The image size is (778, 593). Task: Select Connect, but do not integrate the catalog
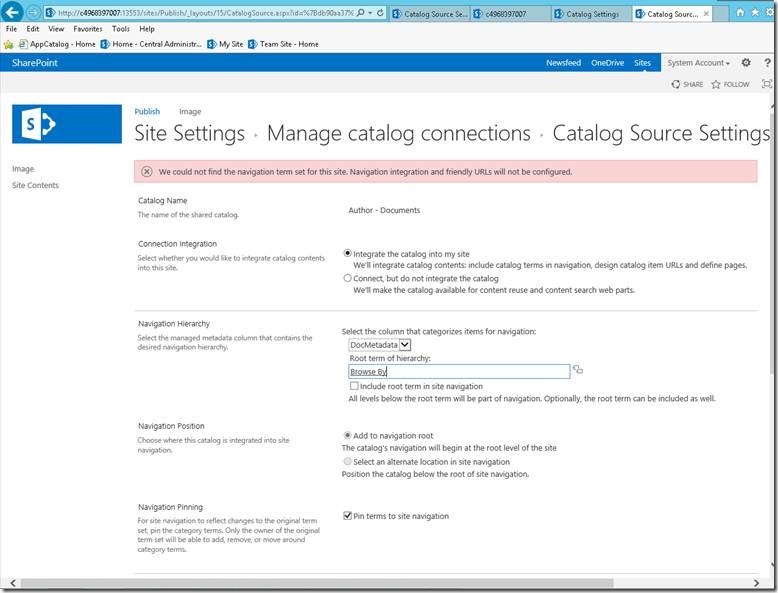348,278
